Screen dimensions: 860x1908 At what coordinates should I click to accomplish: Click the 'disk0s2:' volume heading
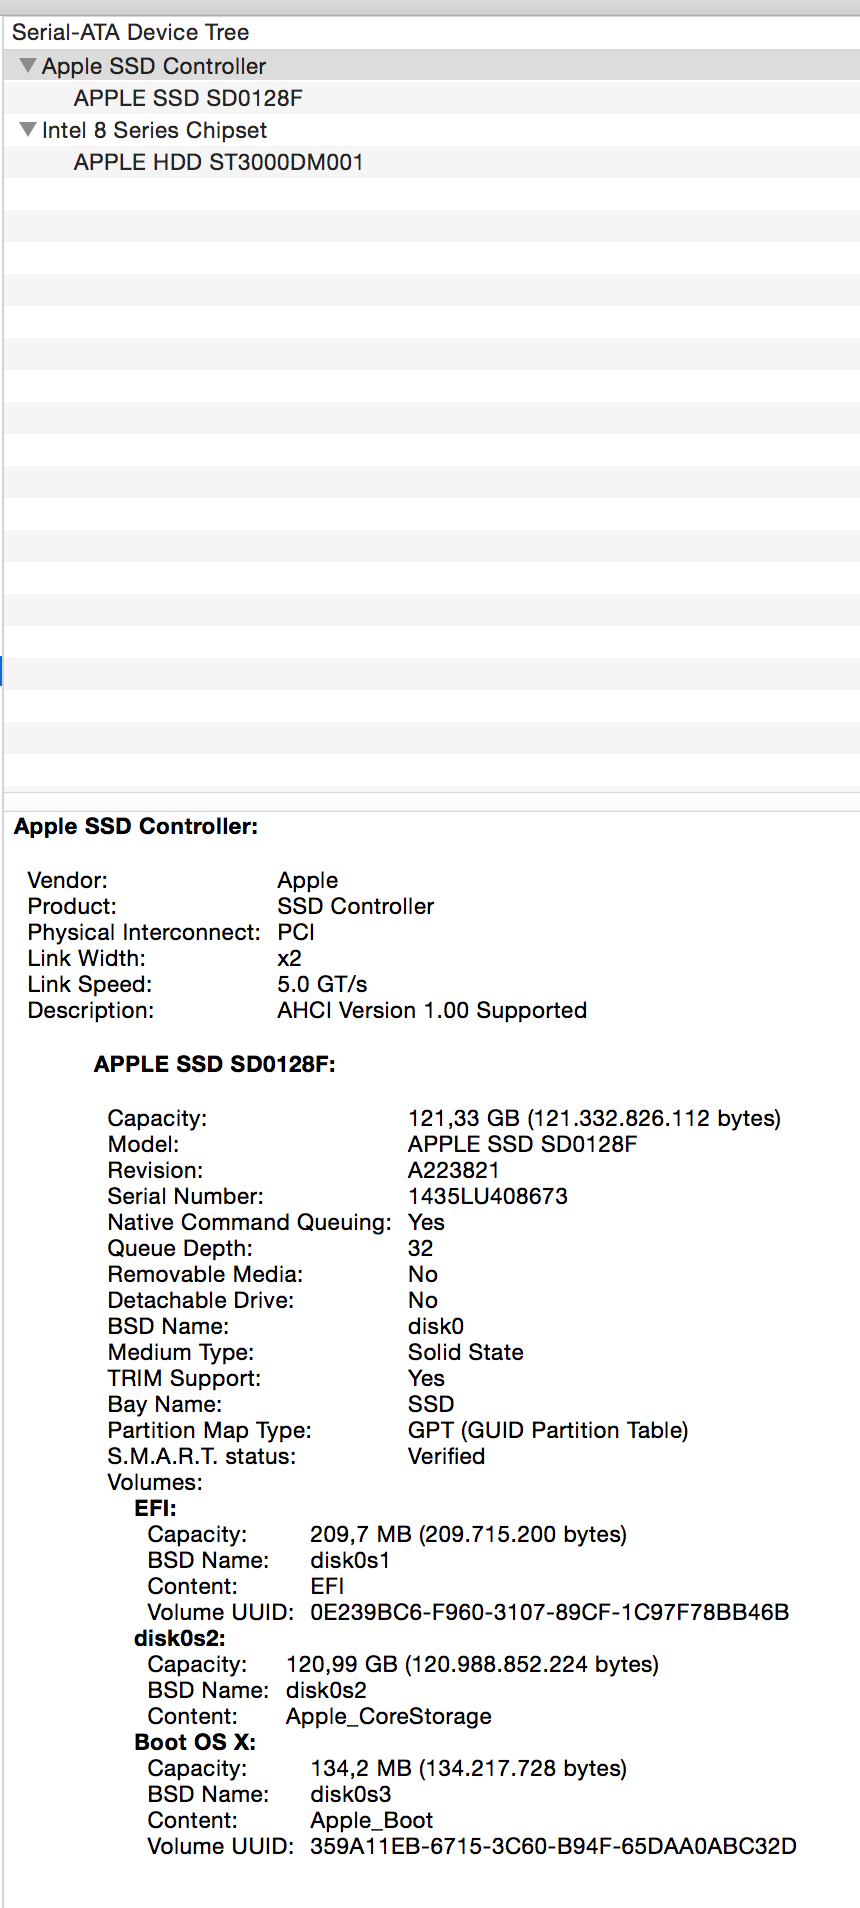[180, 1639]
